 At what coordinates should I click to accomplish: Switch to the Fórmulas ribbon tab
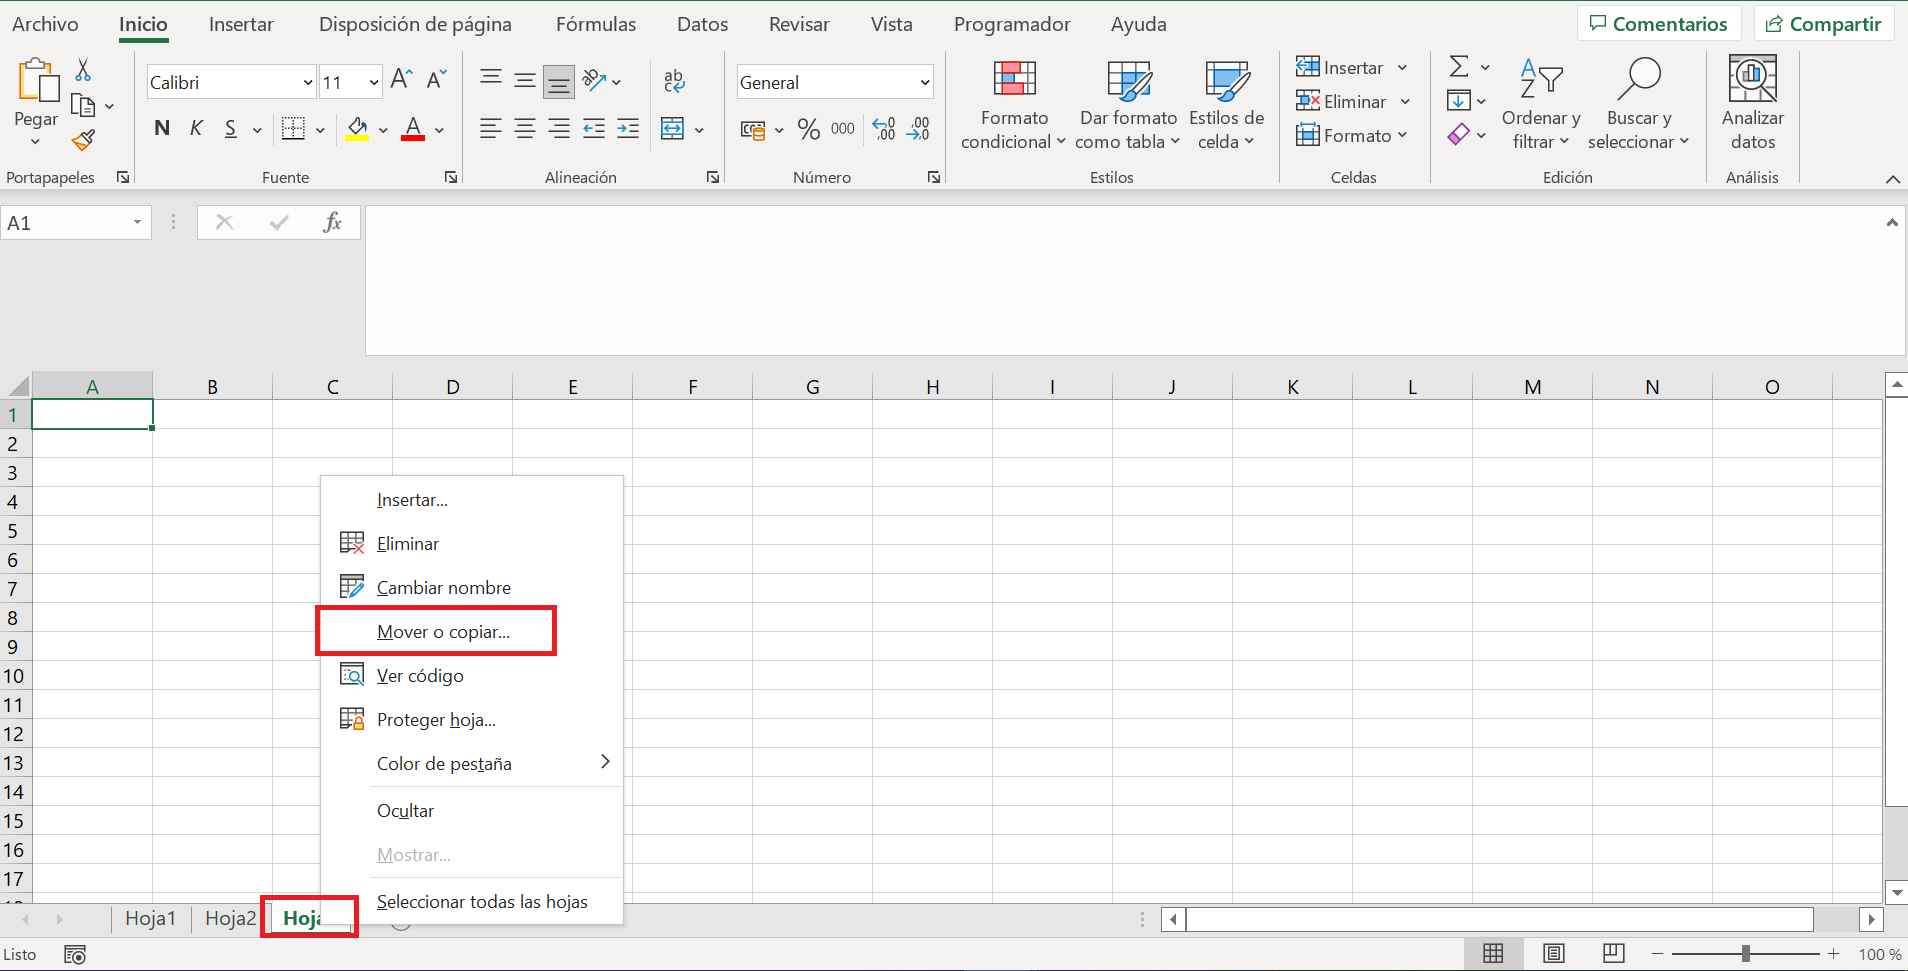(595, 24)
